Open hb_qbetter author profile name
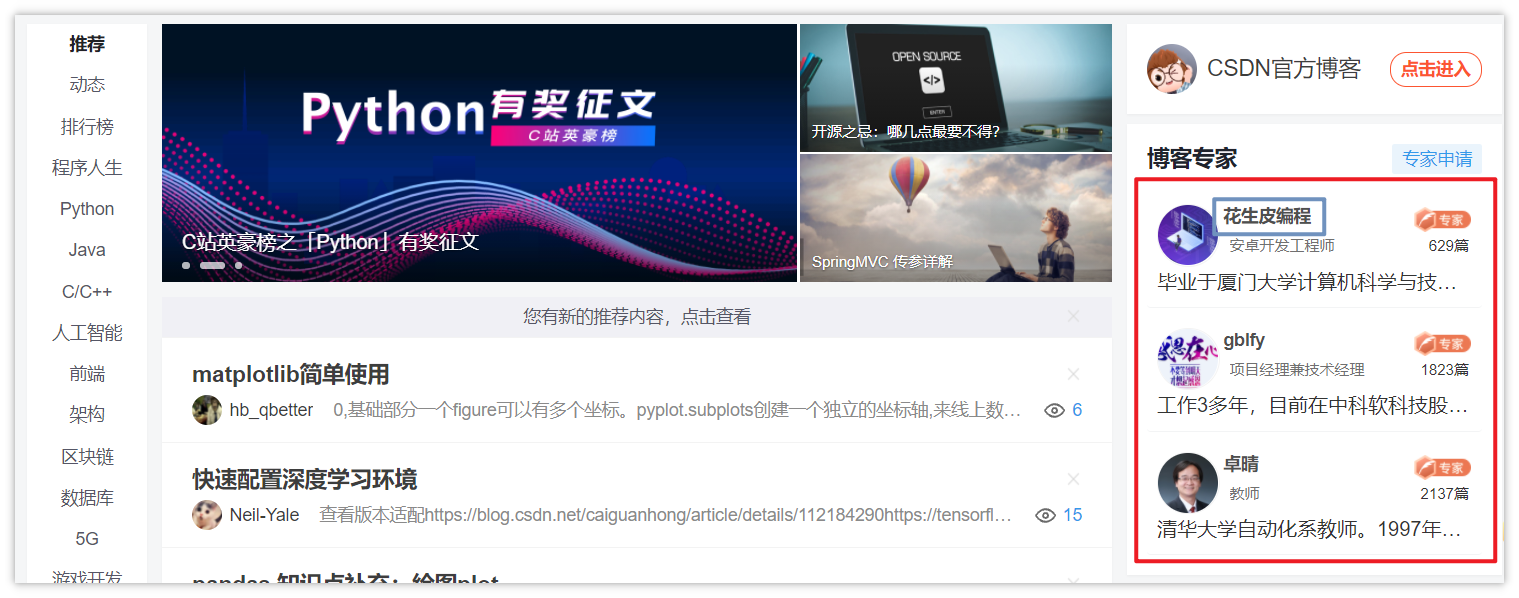This screenshot has width=1519, height=598. [x=271, y=410]
